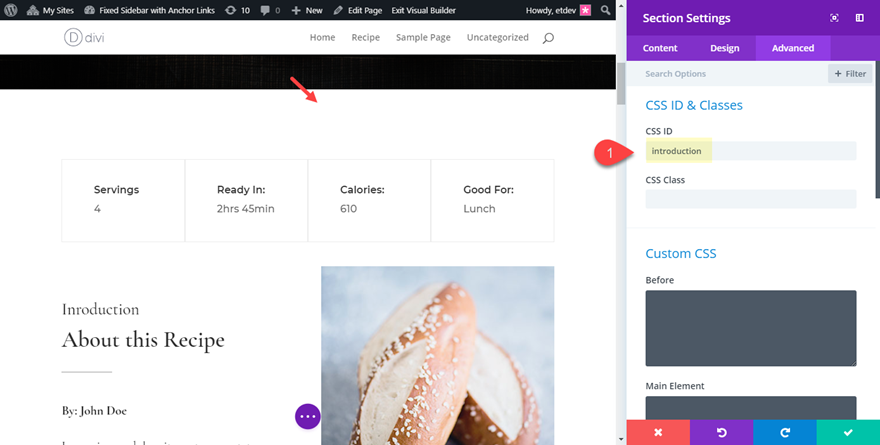The image size is (880, 445).
Task: Click the purple three-dots builder button
Action: [307, 416]
